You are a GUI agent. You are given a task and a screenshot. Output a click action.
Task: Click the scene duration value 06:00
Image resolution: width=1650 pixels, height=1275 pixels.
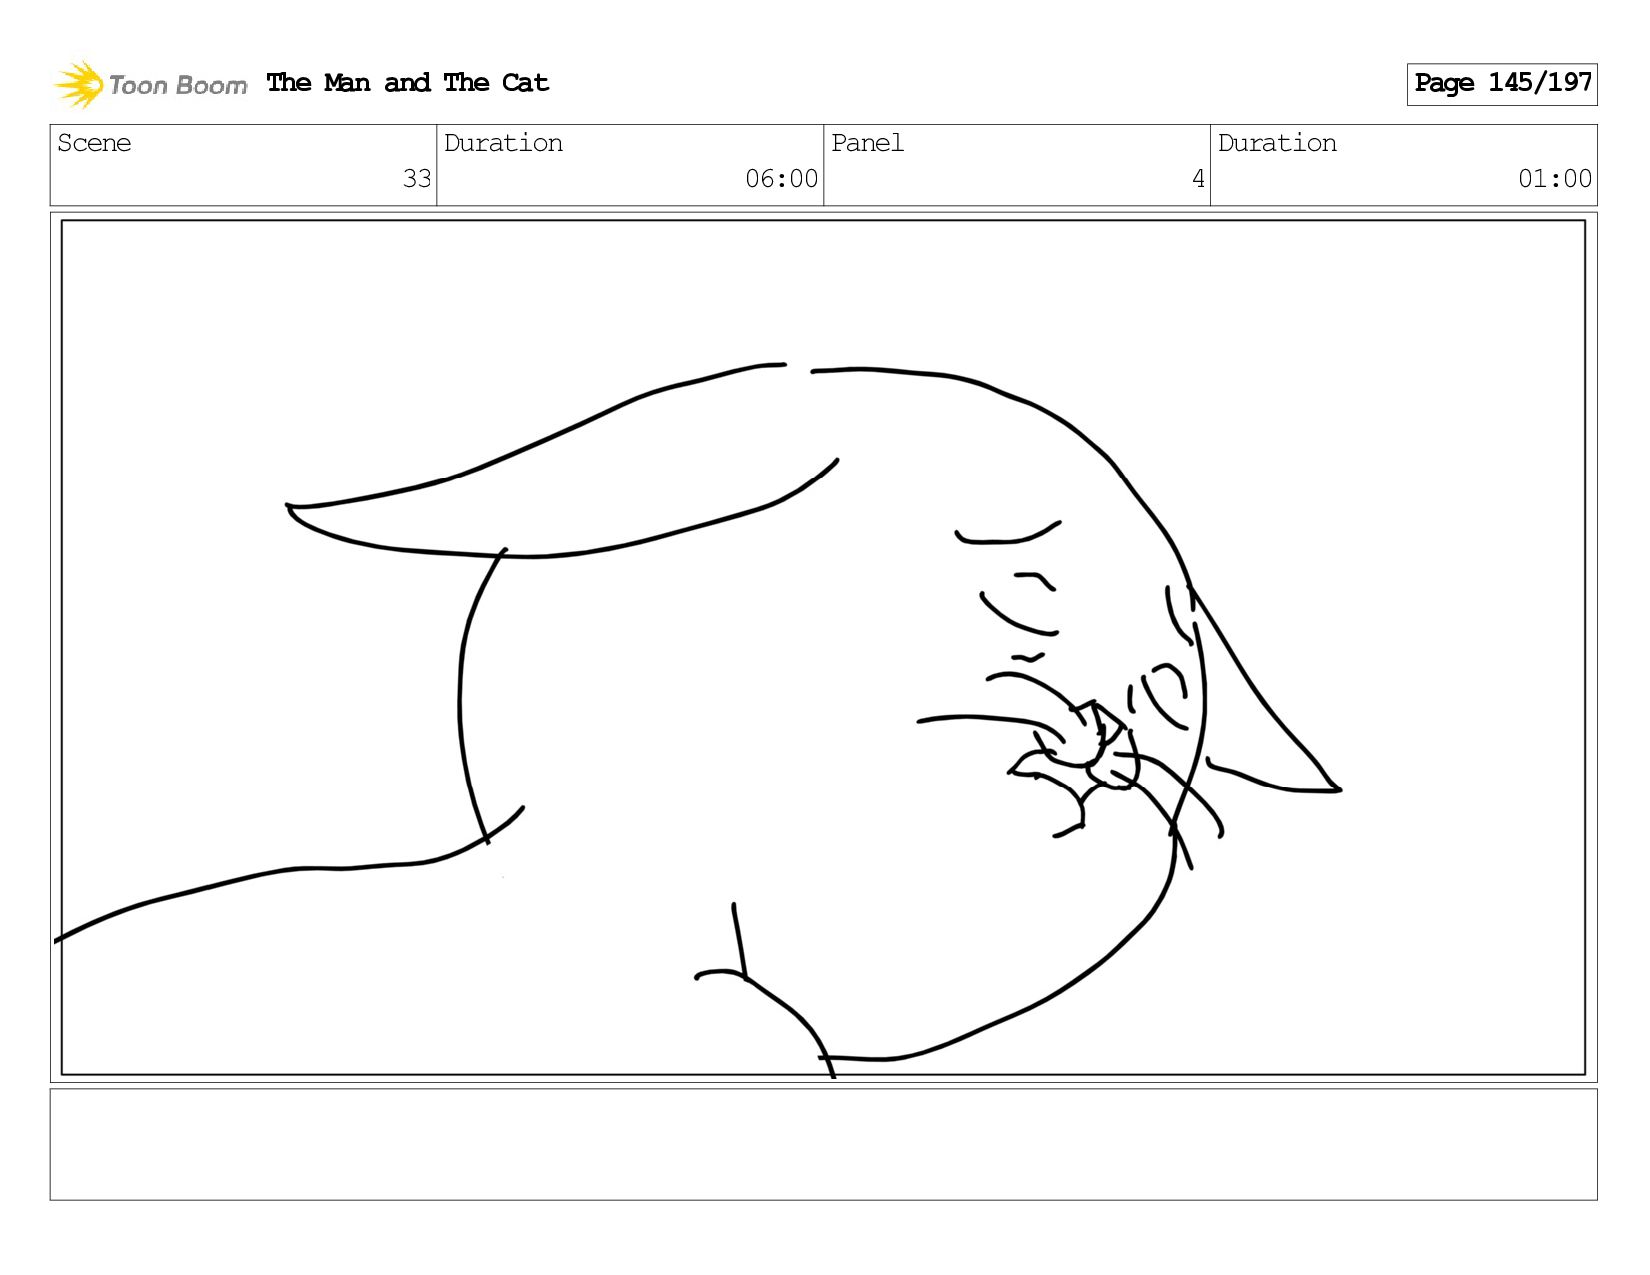[x=781, y=179]
